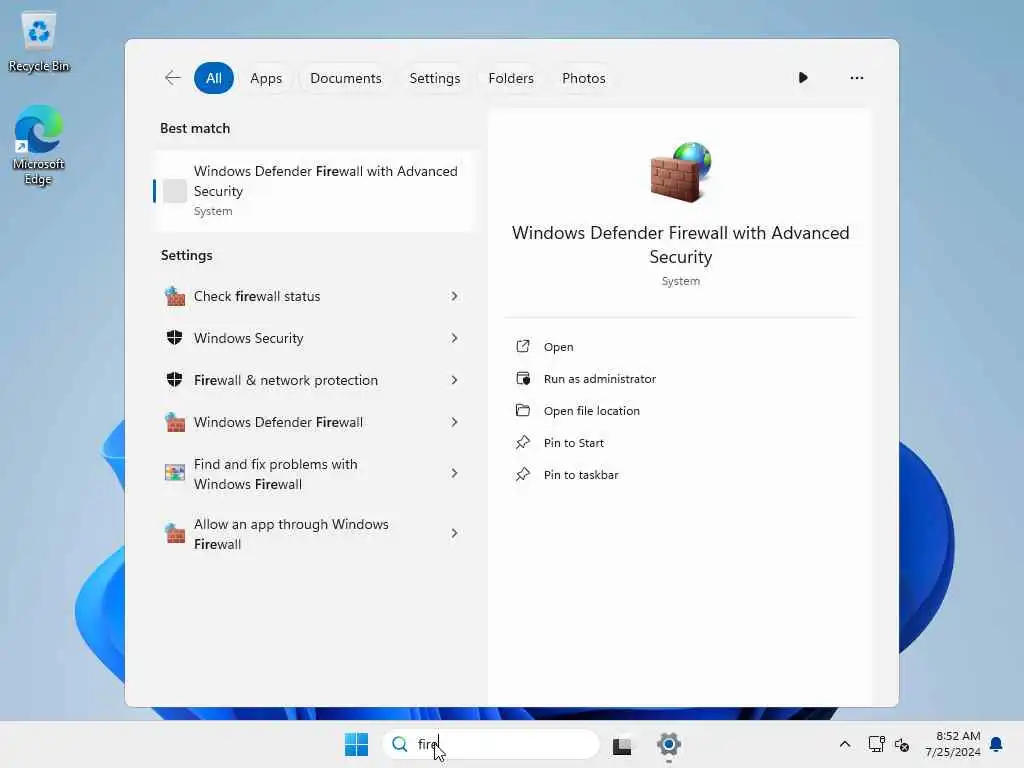This screenshot has height=768, width=1024.
Task: Click the taskbar search magnifier icon
Action: [399, 744]
